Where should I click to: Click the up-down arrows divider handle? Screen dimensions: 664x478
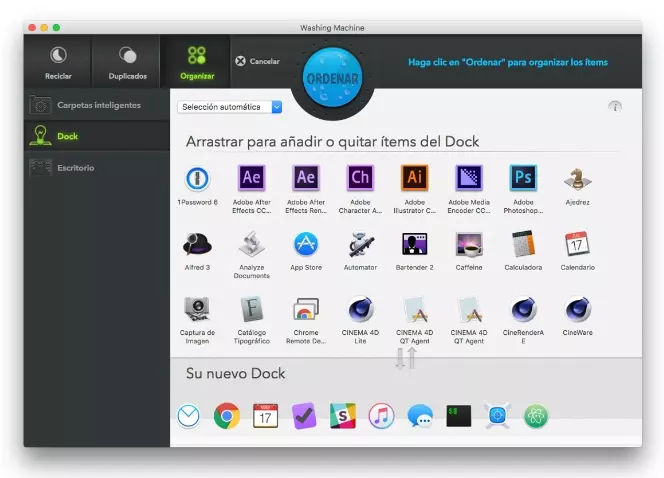[x=406, y=358]
